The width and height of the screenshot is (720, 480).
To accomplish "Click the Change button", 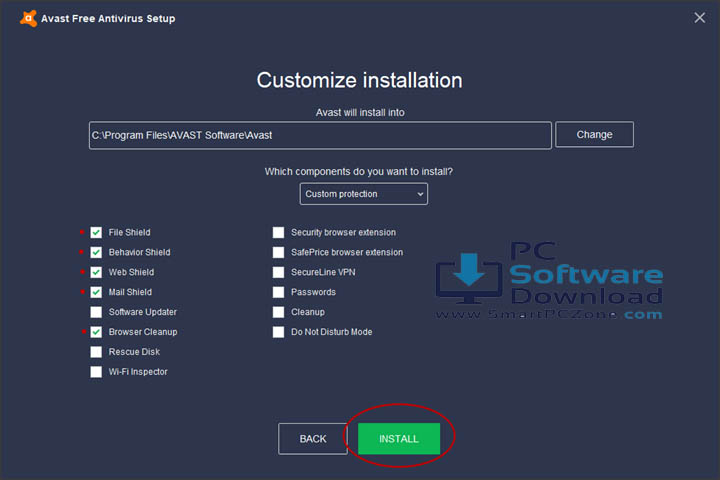I will coord(594,135).
